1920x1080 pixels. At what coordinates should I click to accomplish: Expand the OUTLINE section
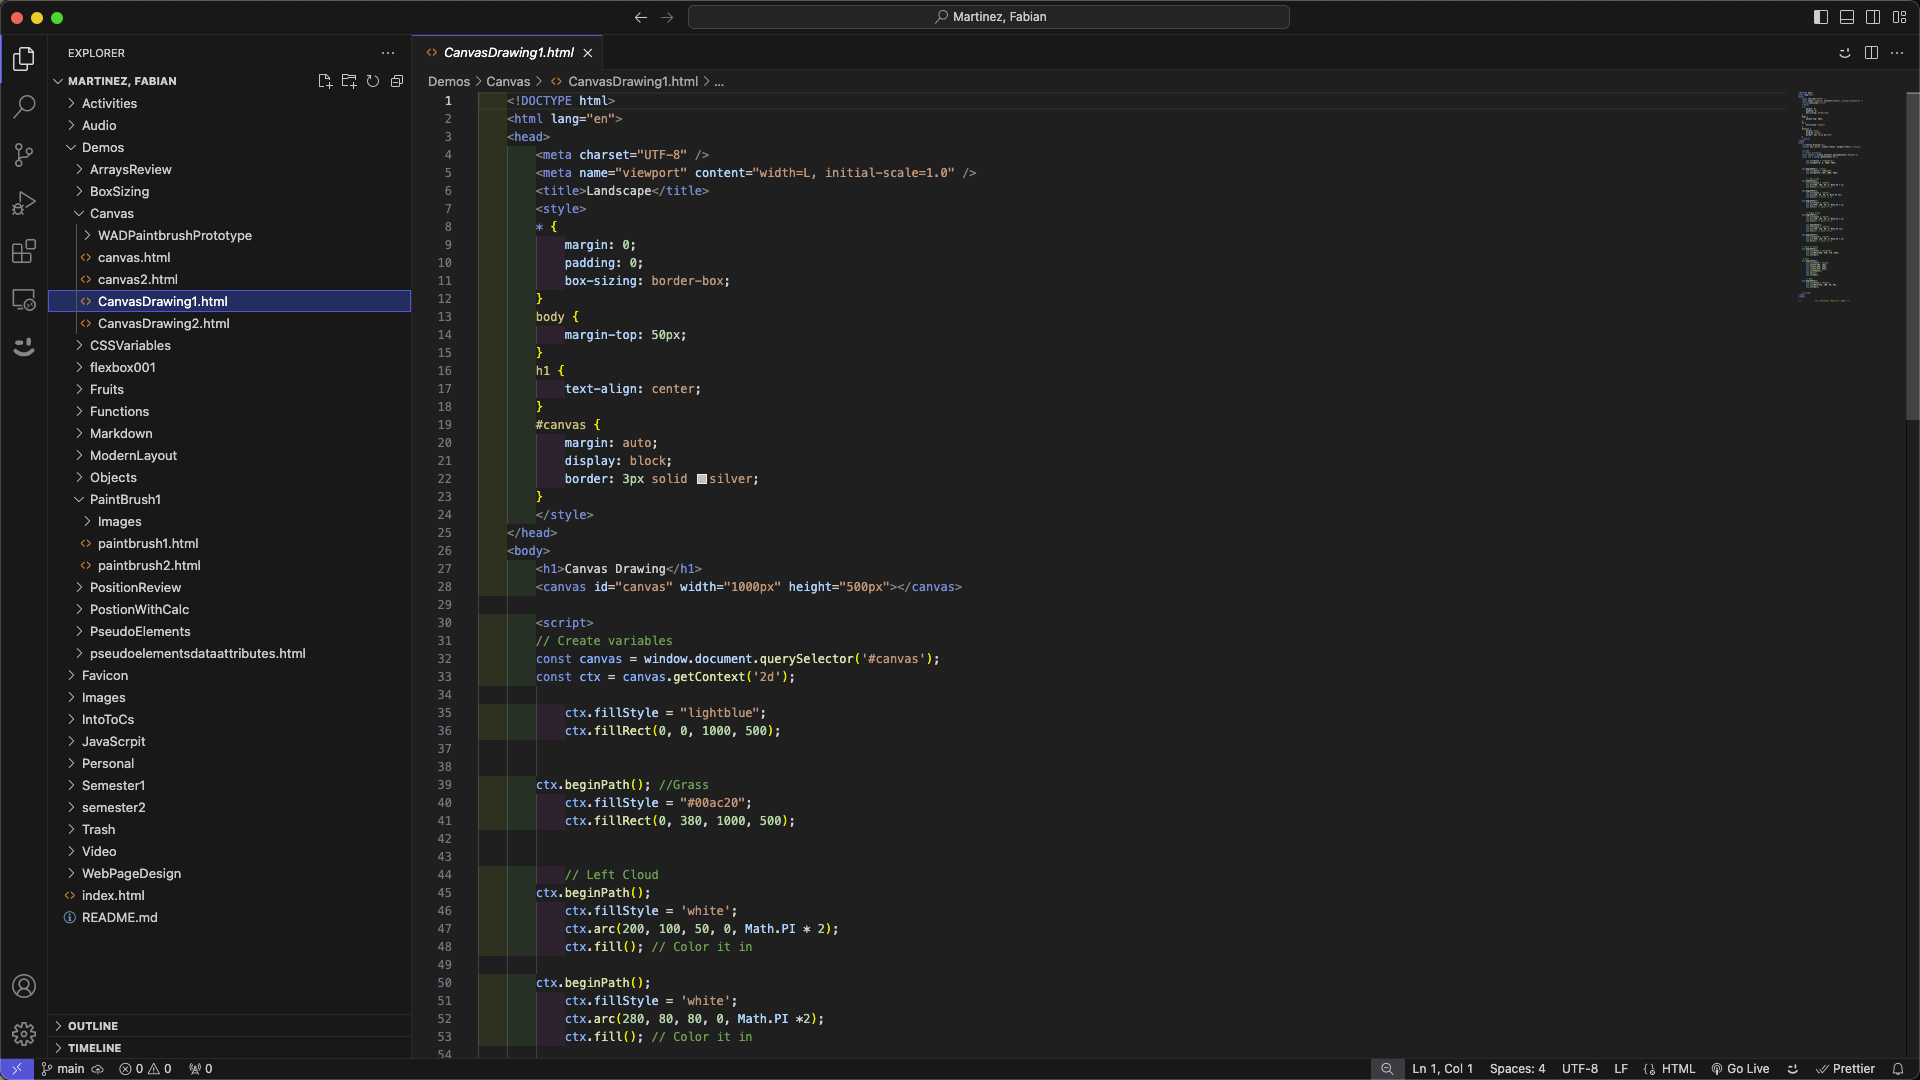[x=92, y=1026]
